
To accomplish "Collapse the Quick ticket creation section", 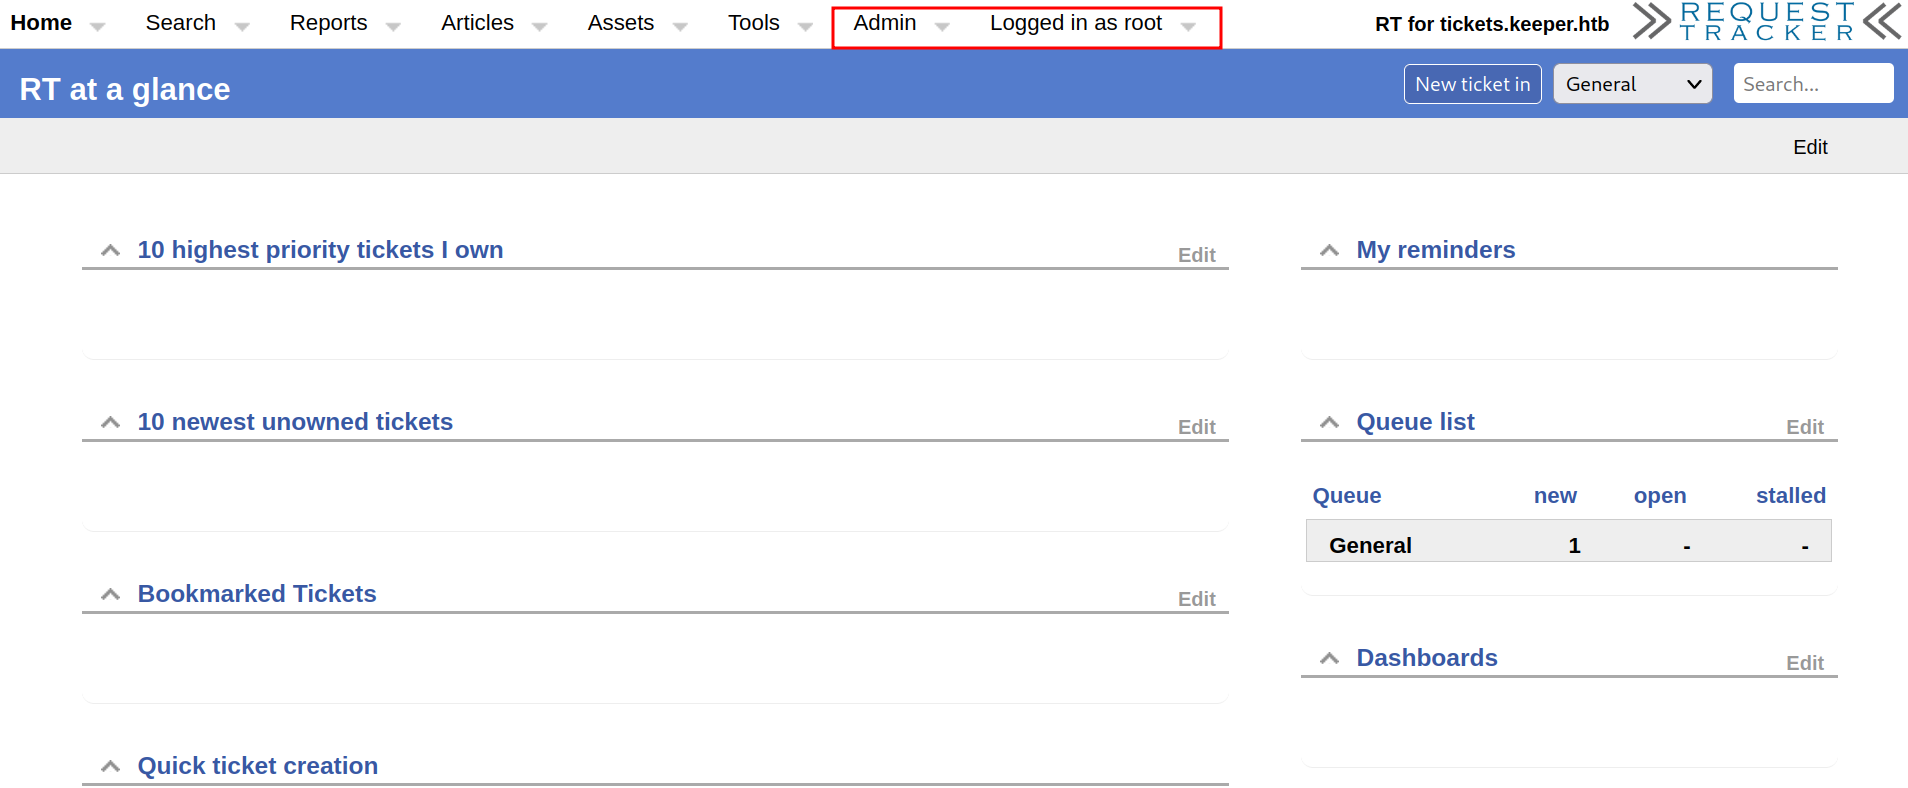I will pos(111,766).
